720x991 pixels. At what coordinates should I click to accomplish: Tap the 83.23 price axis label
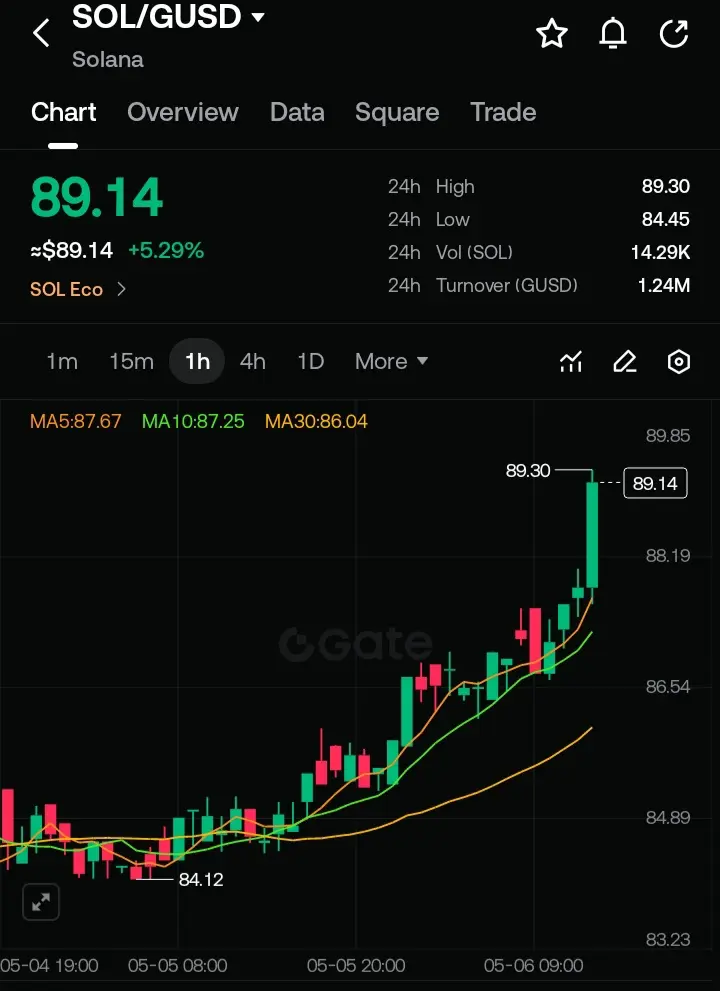click(668, 940)
